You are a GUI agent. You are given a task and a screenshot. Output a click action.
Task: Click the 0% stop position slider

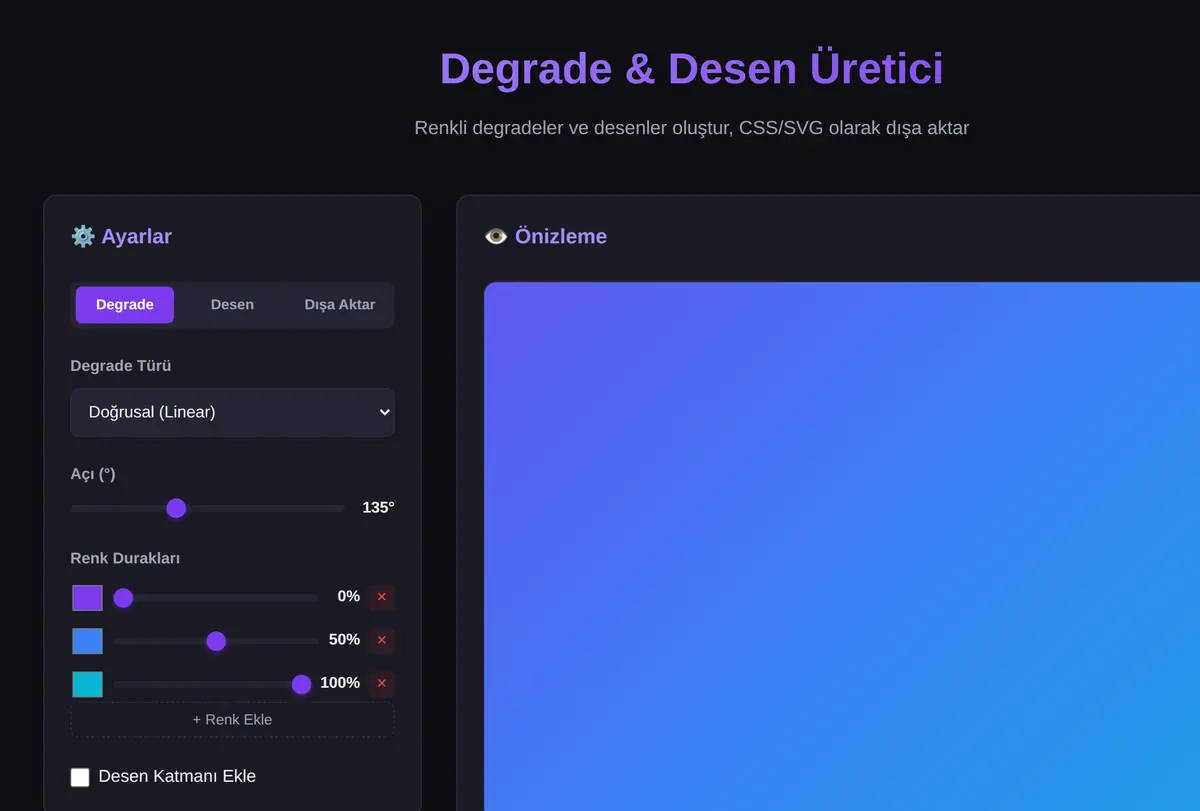coord(216,598)
